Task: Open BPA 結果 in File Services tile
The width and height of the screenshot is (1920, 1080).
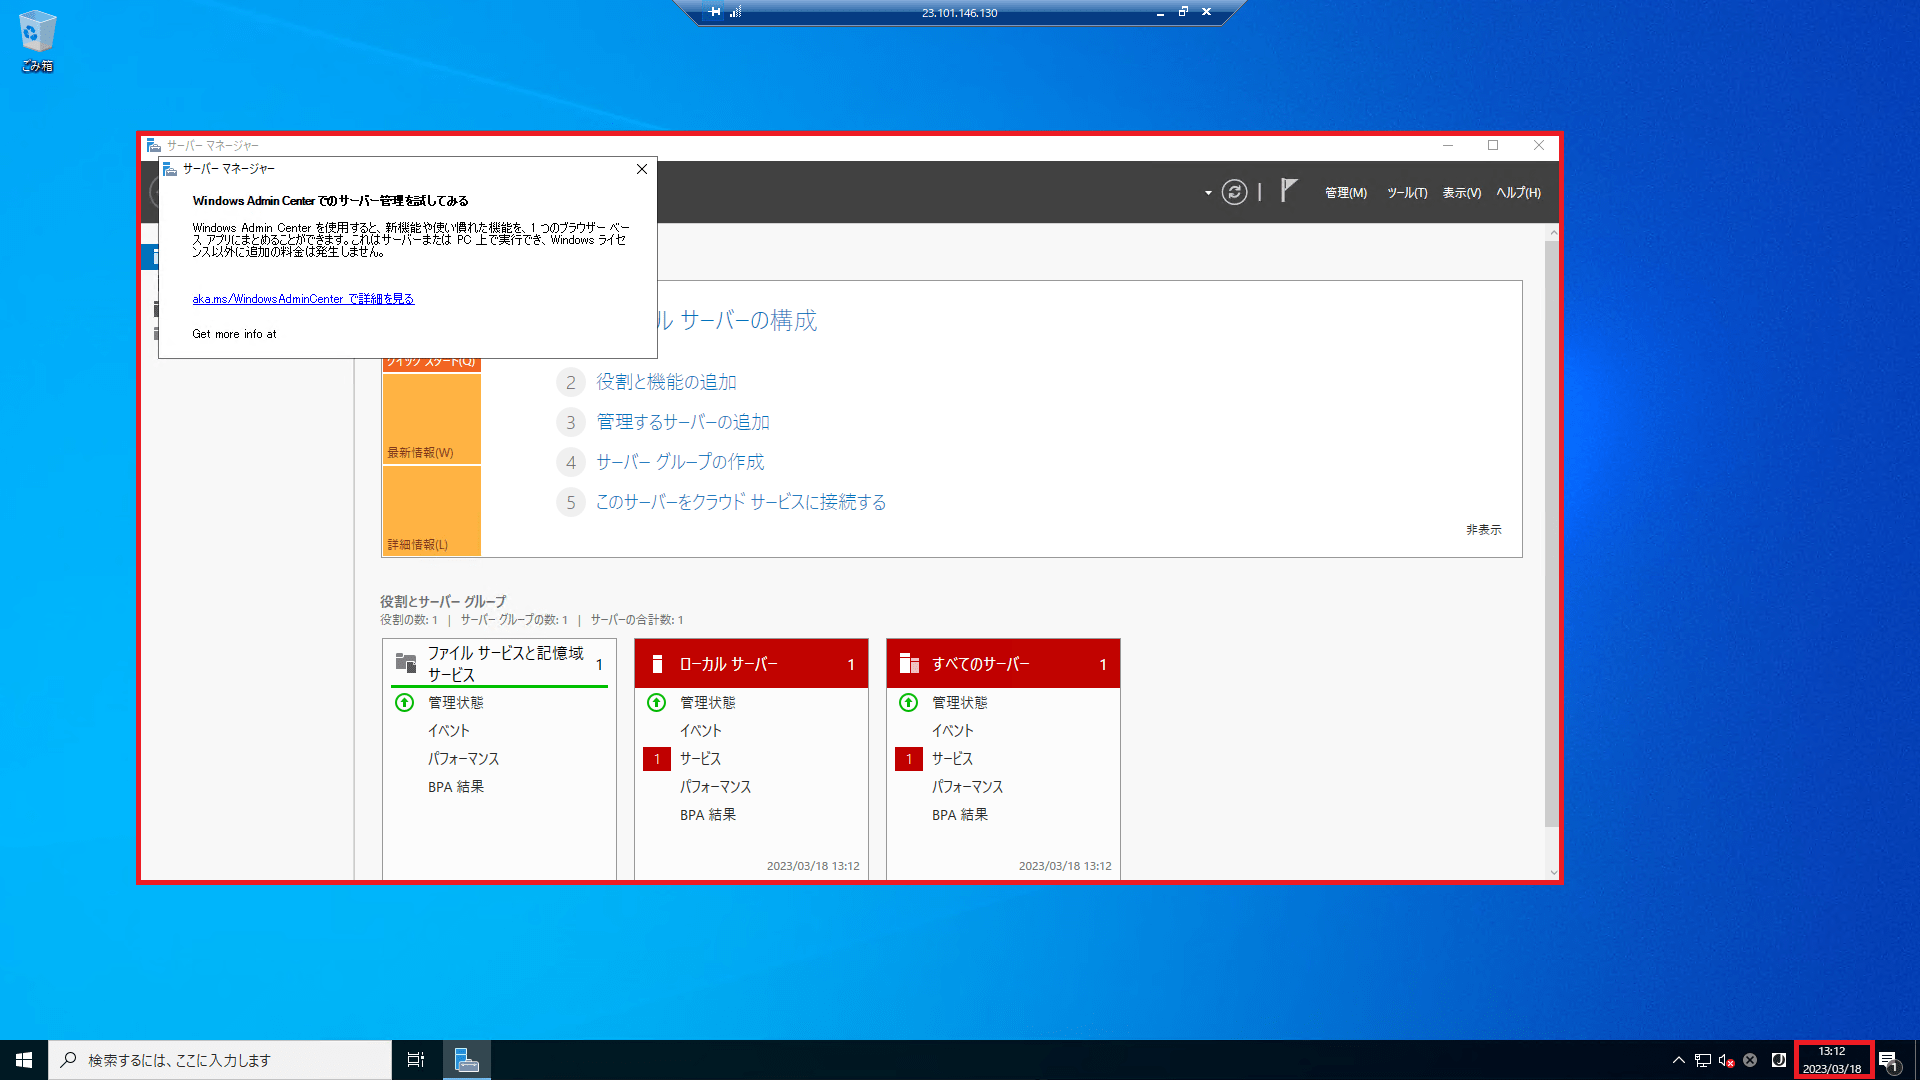Action: point(456,787)
